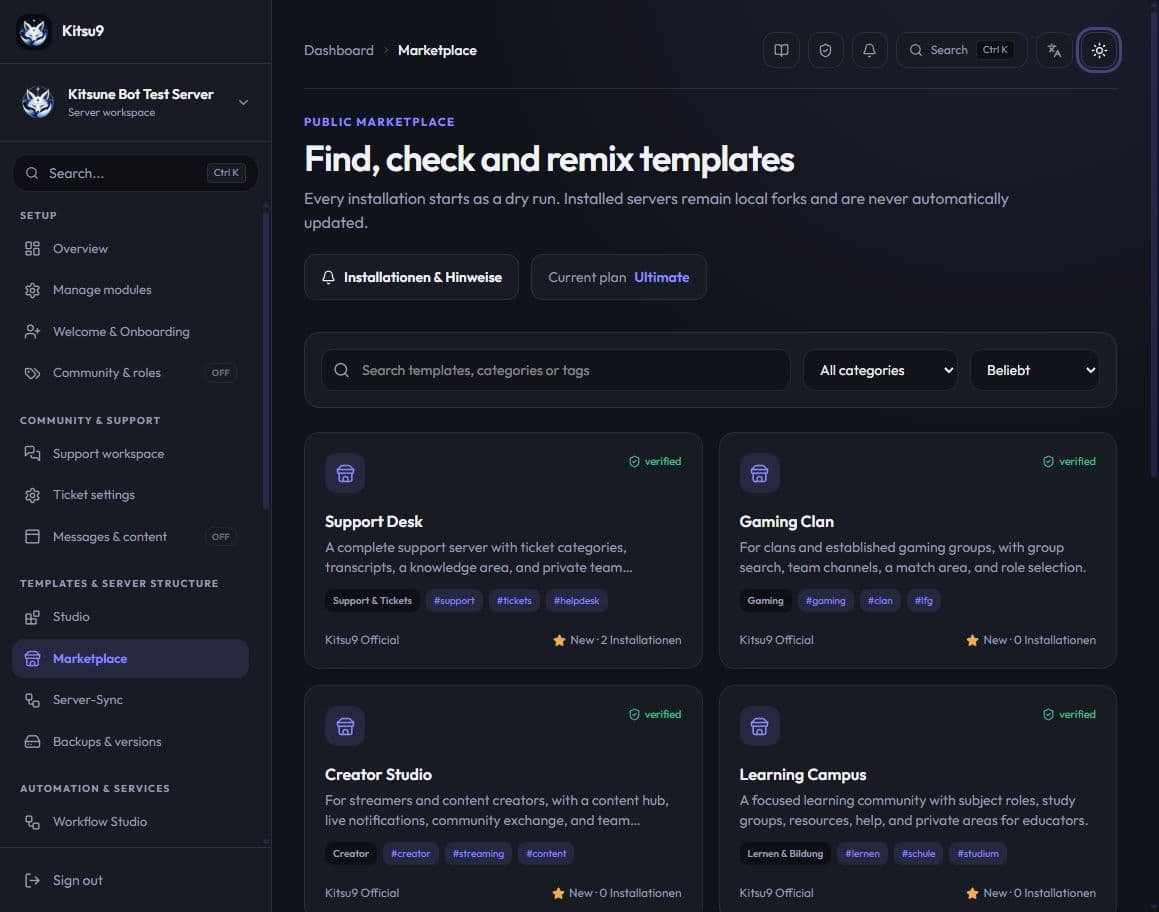The height and width of the screenshot is (912, 1159).
Task: Toggle the OFF badge for Community & roles
Action: point(220,372)
